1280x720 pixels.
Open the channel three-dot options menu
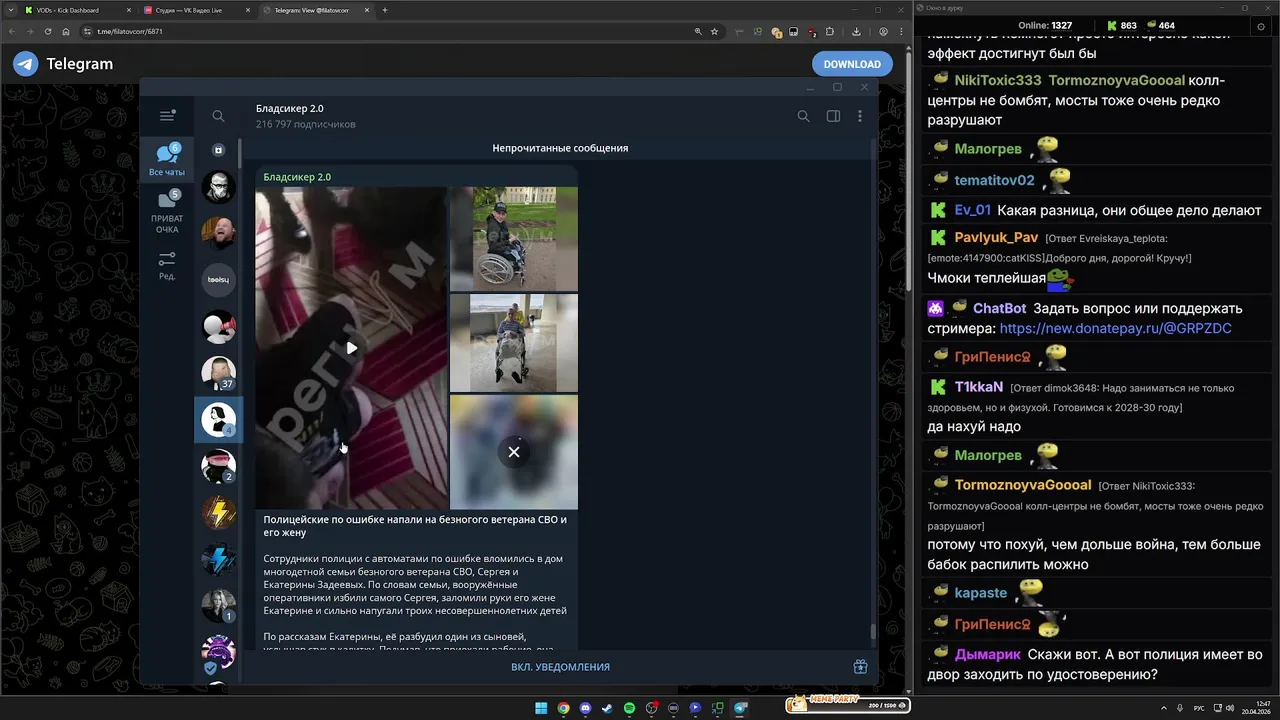[860, 116]
